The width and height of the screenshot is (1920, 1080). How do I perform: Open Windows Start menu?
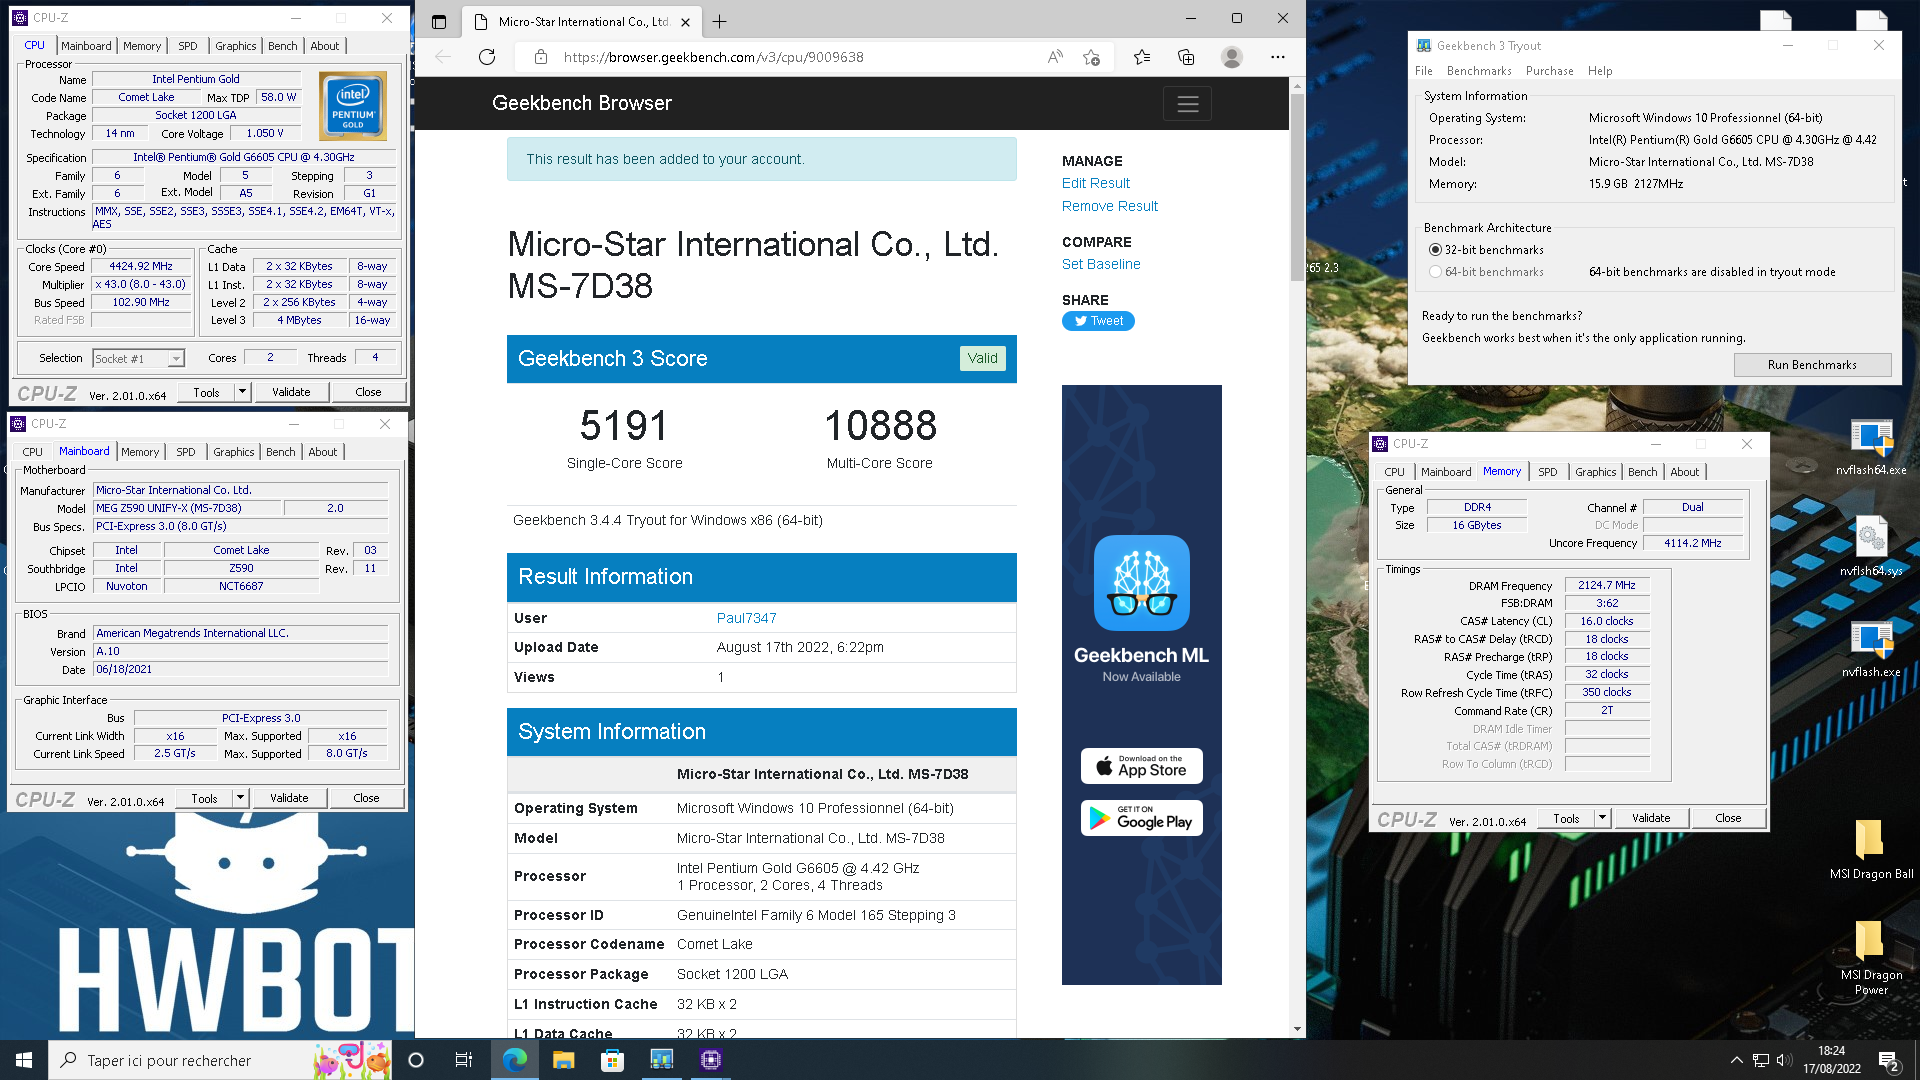click(24, 1060)
